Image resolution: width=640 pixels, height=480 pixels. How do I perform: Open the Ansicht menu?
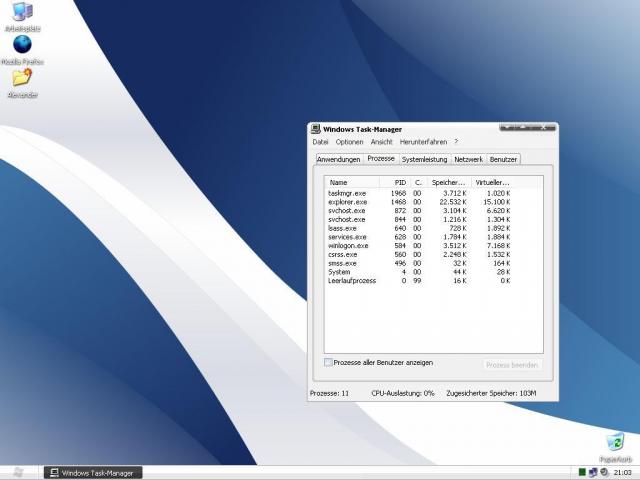[x=381, y=142]
